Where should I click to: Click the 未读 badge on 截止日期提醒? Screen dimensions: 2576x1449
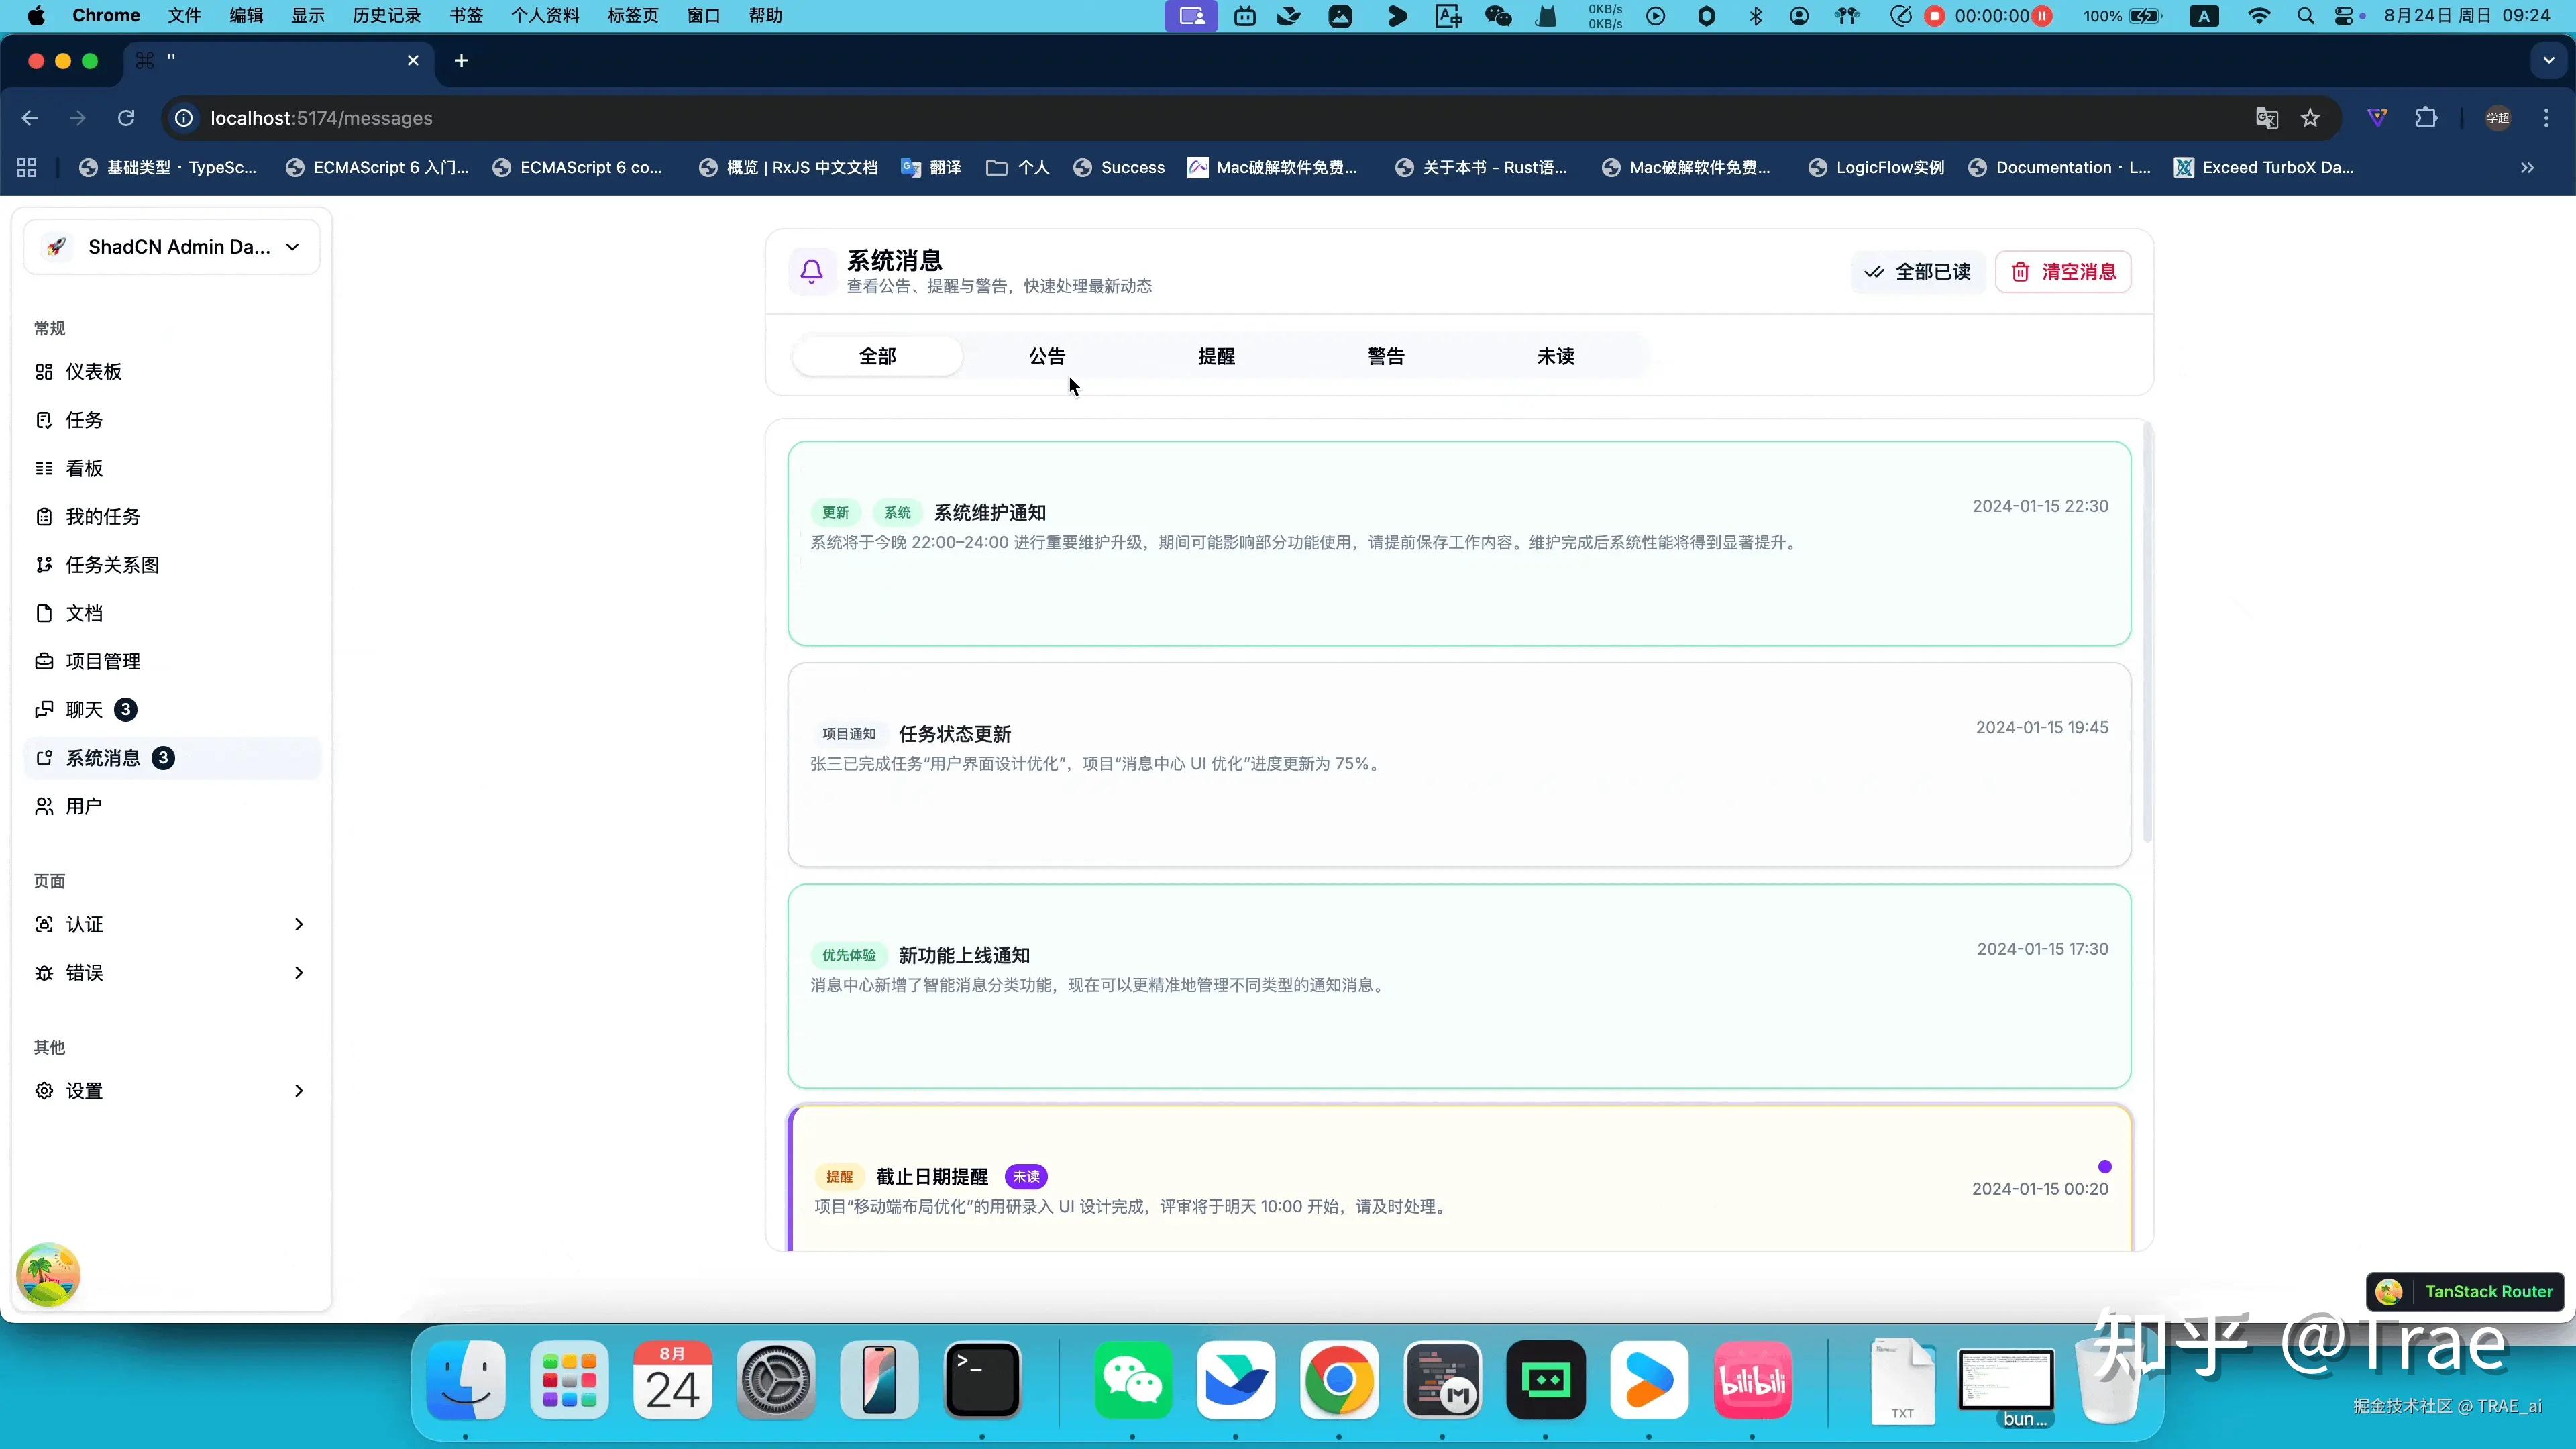click(1026, 1177)
